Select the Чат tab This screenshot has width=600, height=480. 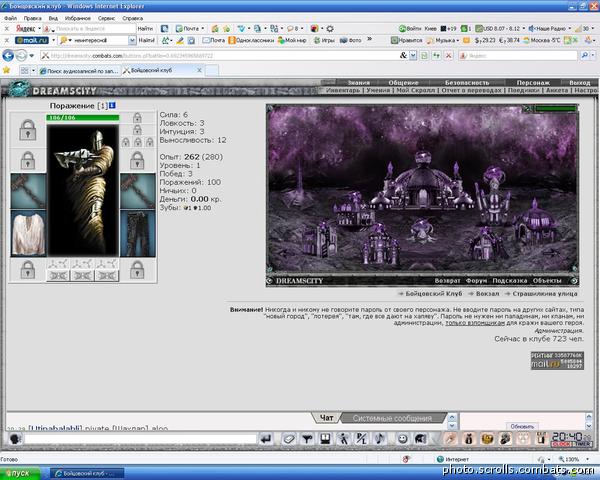[x=326, y=418]
